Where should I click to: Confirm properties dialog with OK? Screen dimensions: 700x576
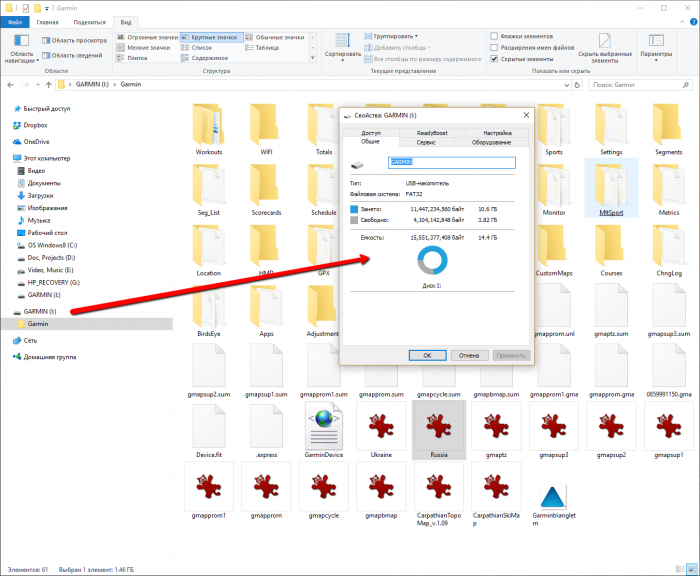pos(427,355)
